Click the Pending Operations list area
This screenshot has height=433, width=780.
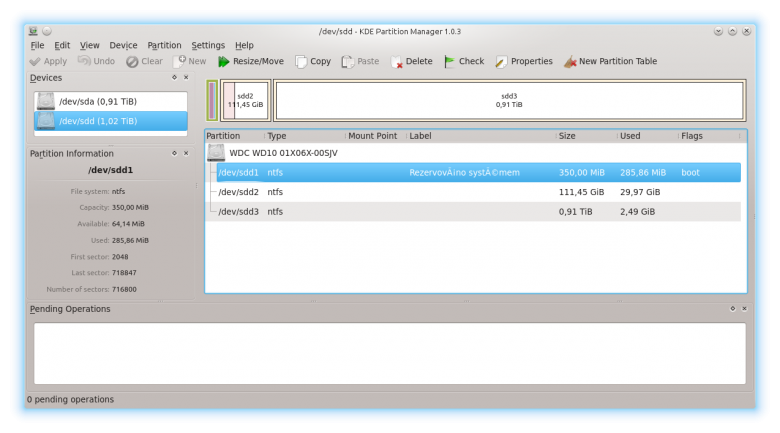(x=390, y=353)
